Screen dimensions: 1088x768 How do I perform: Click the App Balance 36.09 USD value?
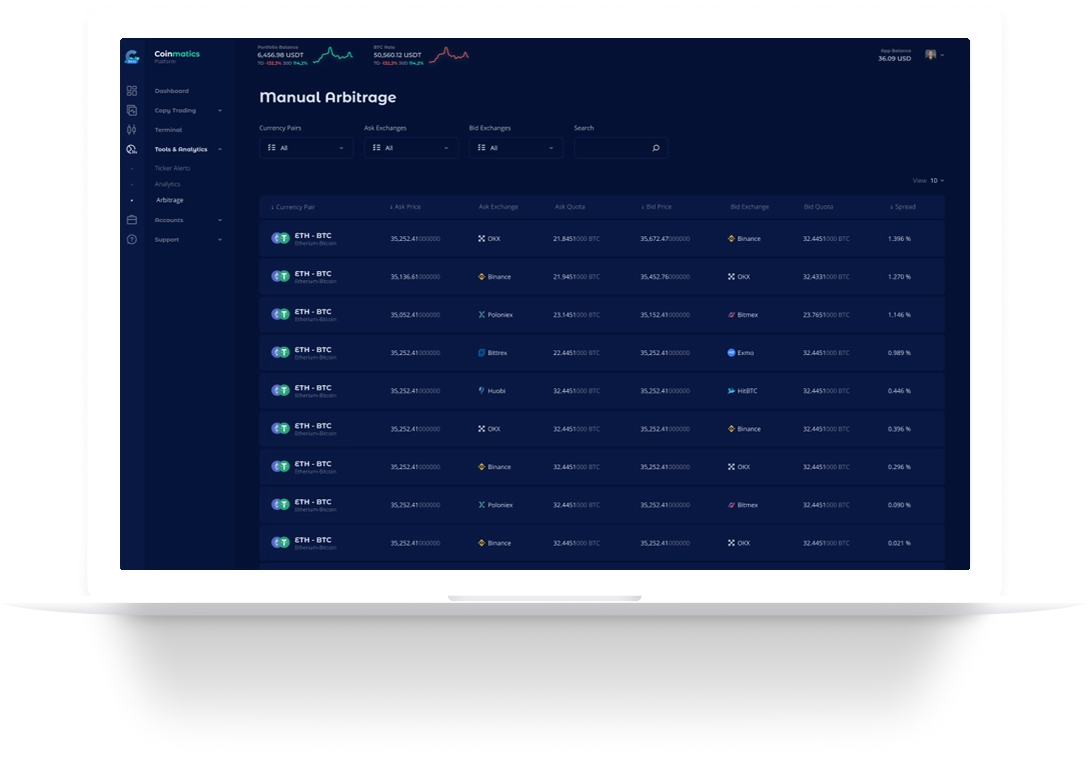894,58
